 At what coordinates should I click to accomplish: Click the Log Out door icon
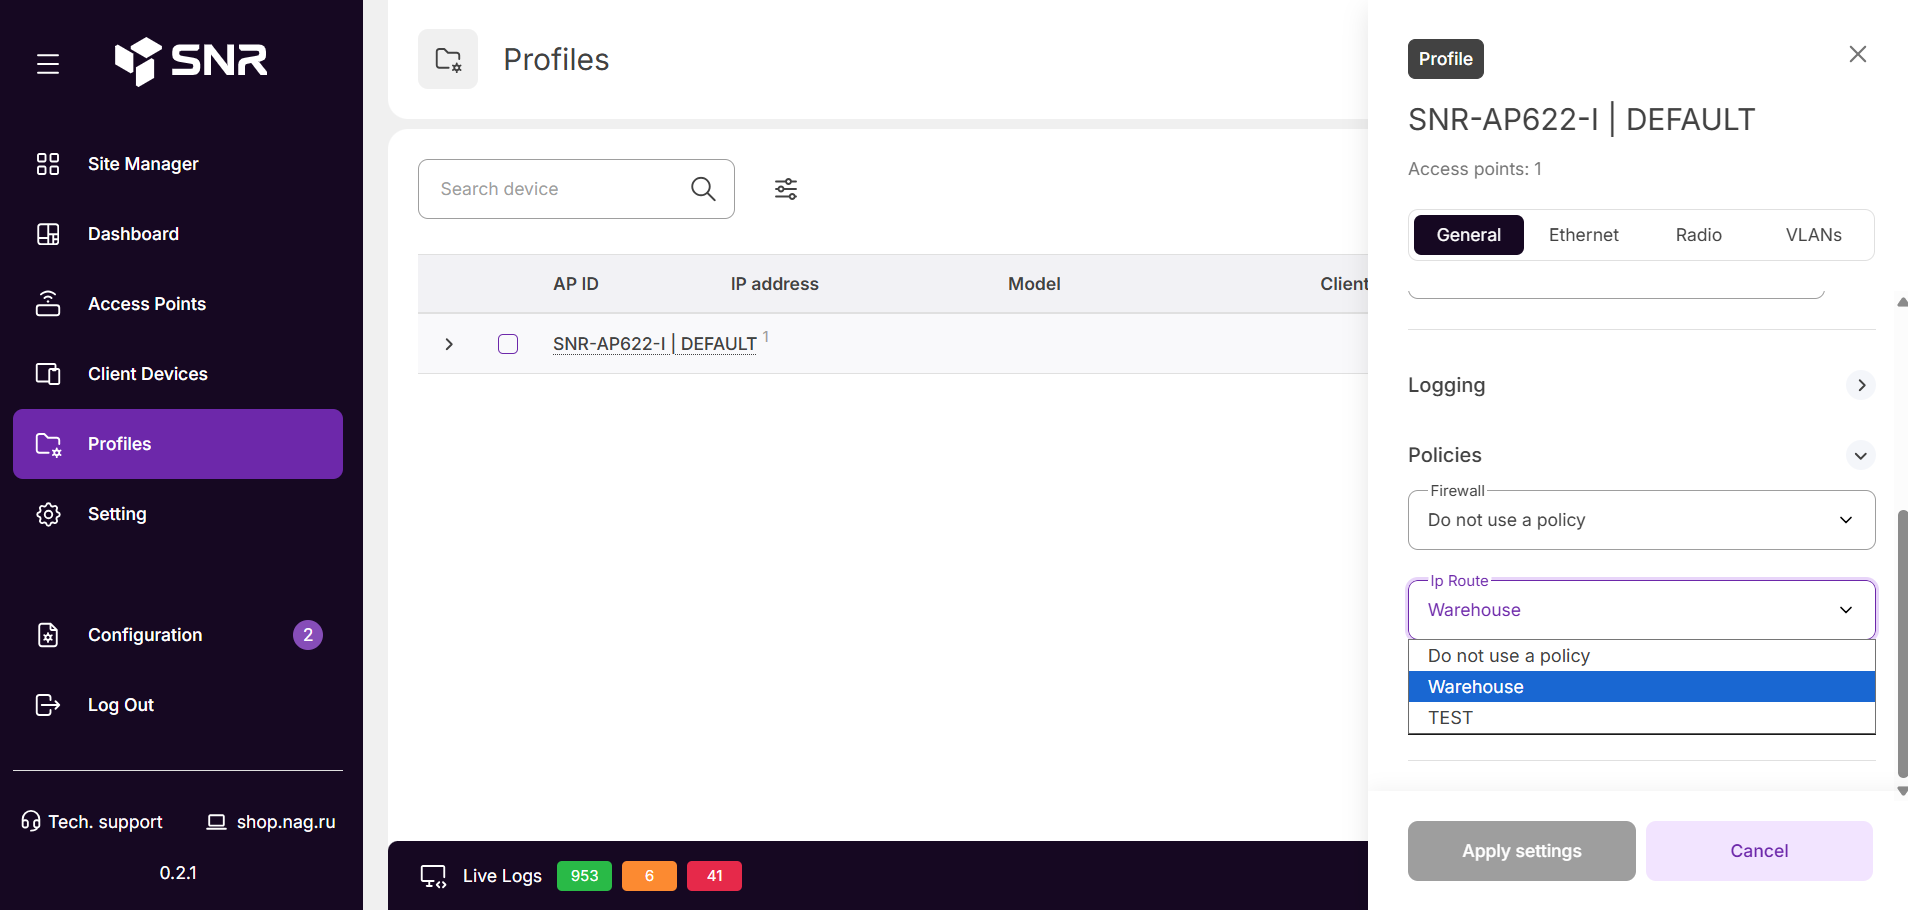48,705
